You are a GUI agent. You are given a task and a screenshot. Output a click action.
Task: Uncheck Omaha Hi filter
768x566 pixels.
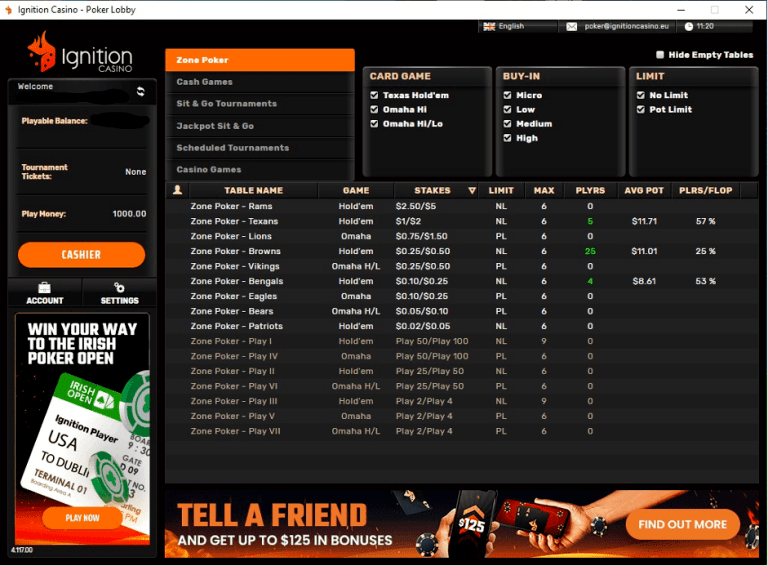coord(374,109)
